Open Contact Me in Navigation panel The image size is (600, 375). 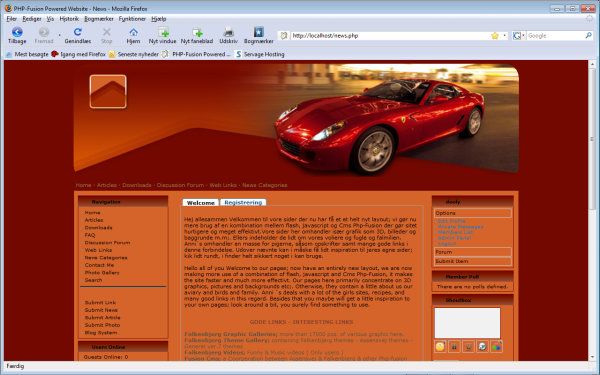(99, 265)
